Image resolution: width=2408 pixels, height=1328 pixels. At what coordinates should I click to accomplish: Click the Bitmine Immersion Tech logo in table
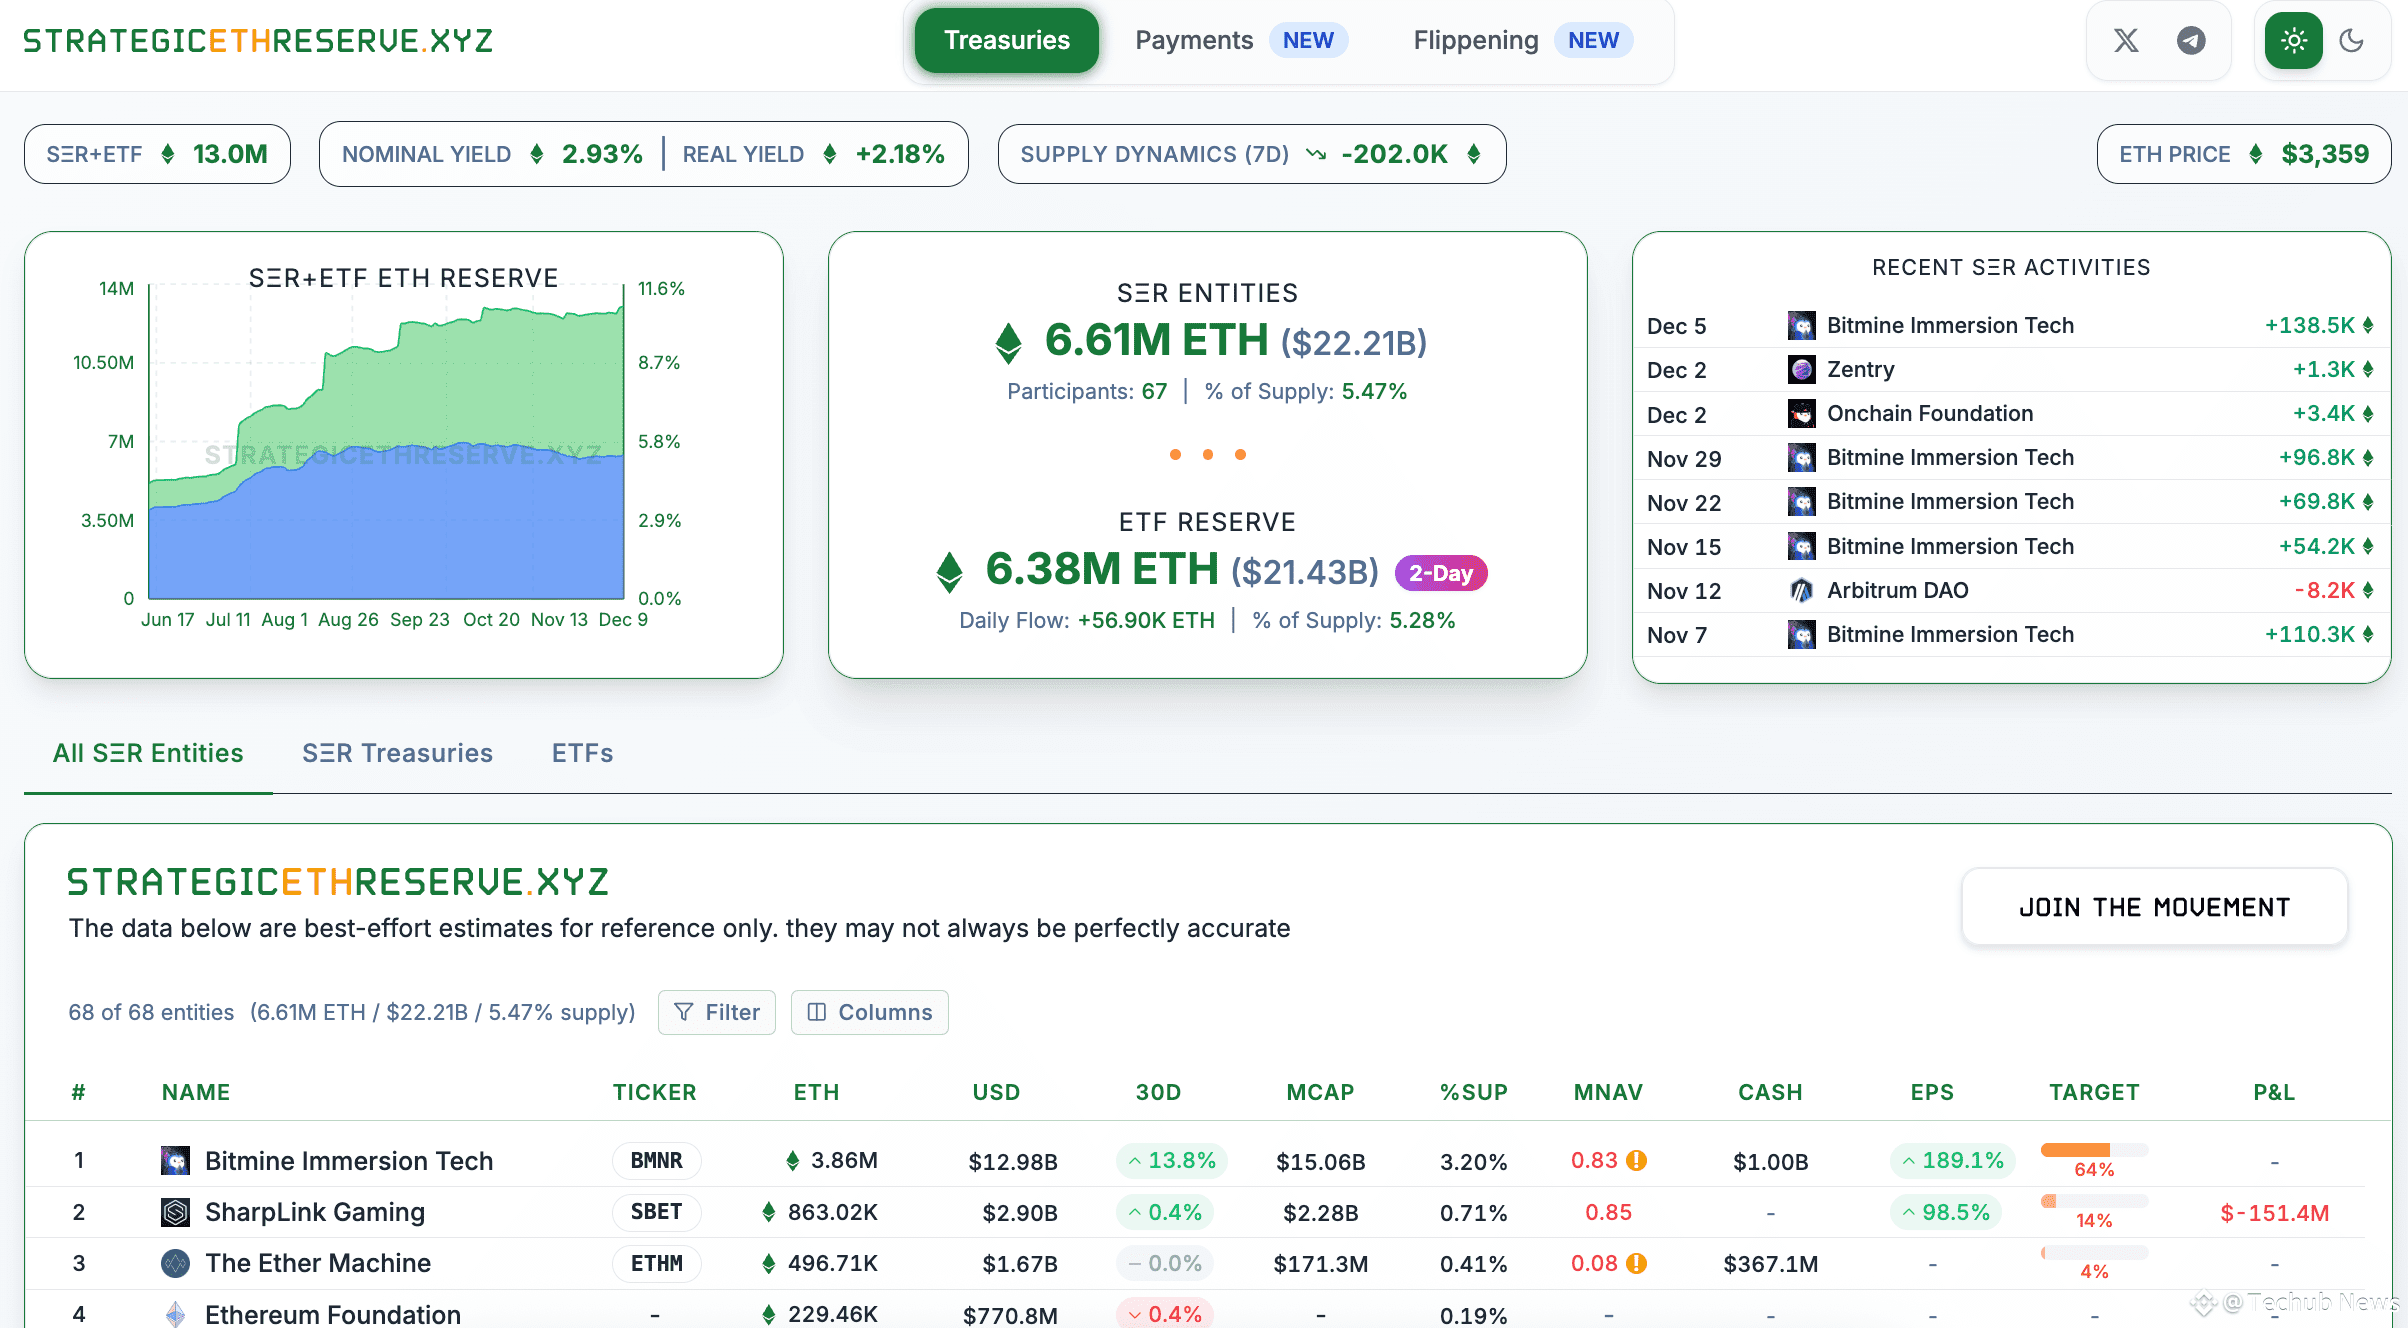pyautogui.click(x=175, y=1161)
